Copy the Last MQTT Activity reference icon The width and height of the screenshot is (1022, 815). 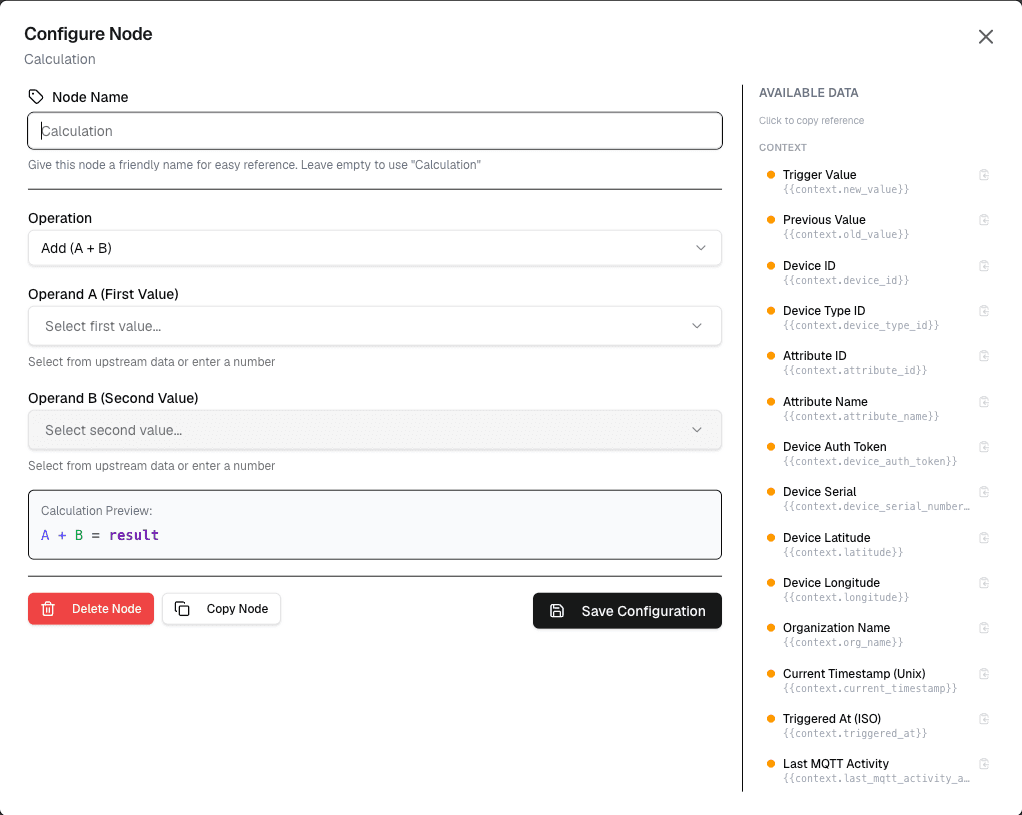coord(984,763)
